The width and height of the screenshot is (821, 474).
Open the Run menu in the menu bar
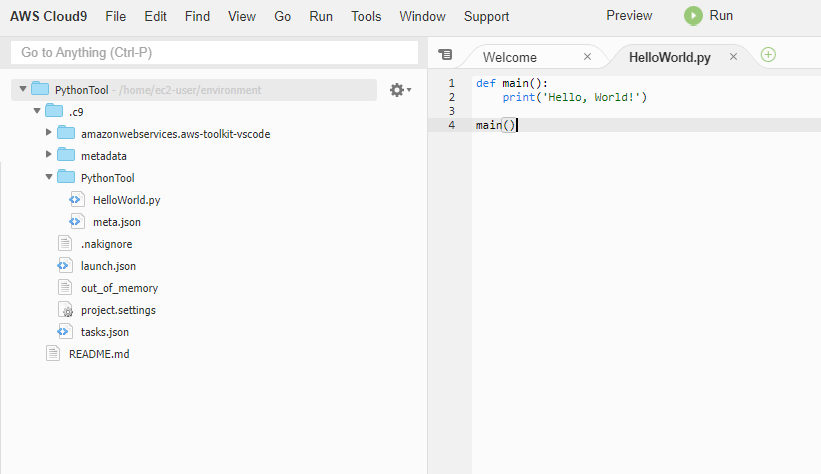321,17
